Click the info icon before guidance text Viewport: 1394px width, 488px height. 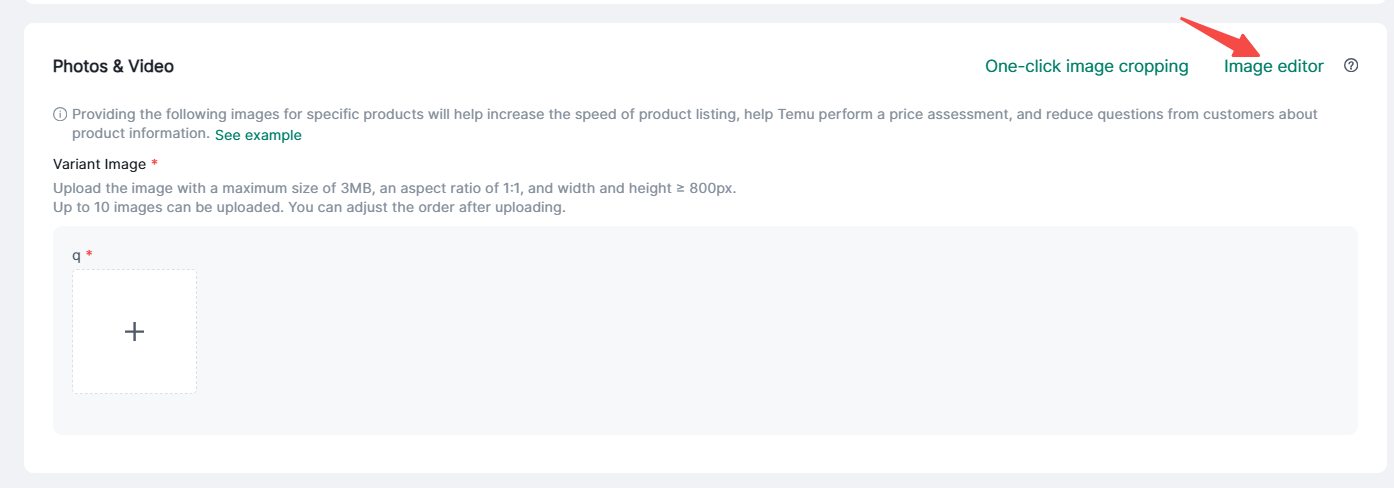click(60, 115)
